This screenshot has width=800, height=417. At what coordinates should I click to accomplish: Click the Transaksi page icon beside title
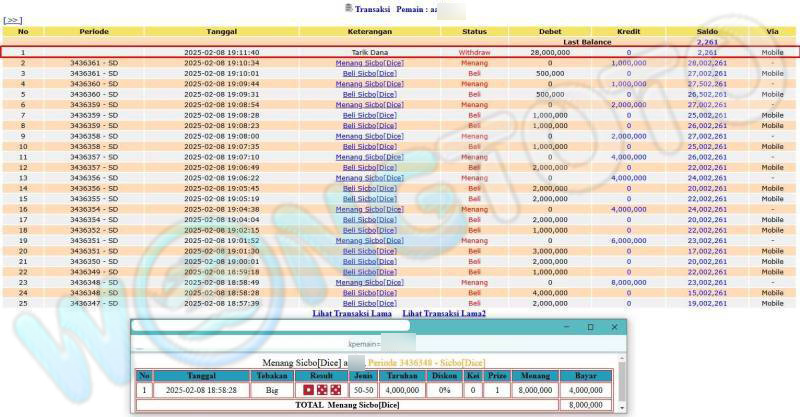pyautogui.click(x=348, y=8)
